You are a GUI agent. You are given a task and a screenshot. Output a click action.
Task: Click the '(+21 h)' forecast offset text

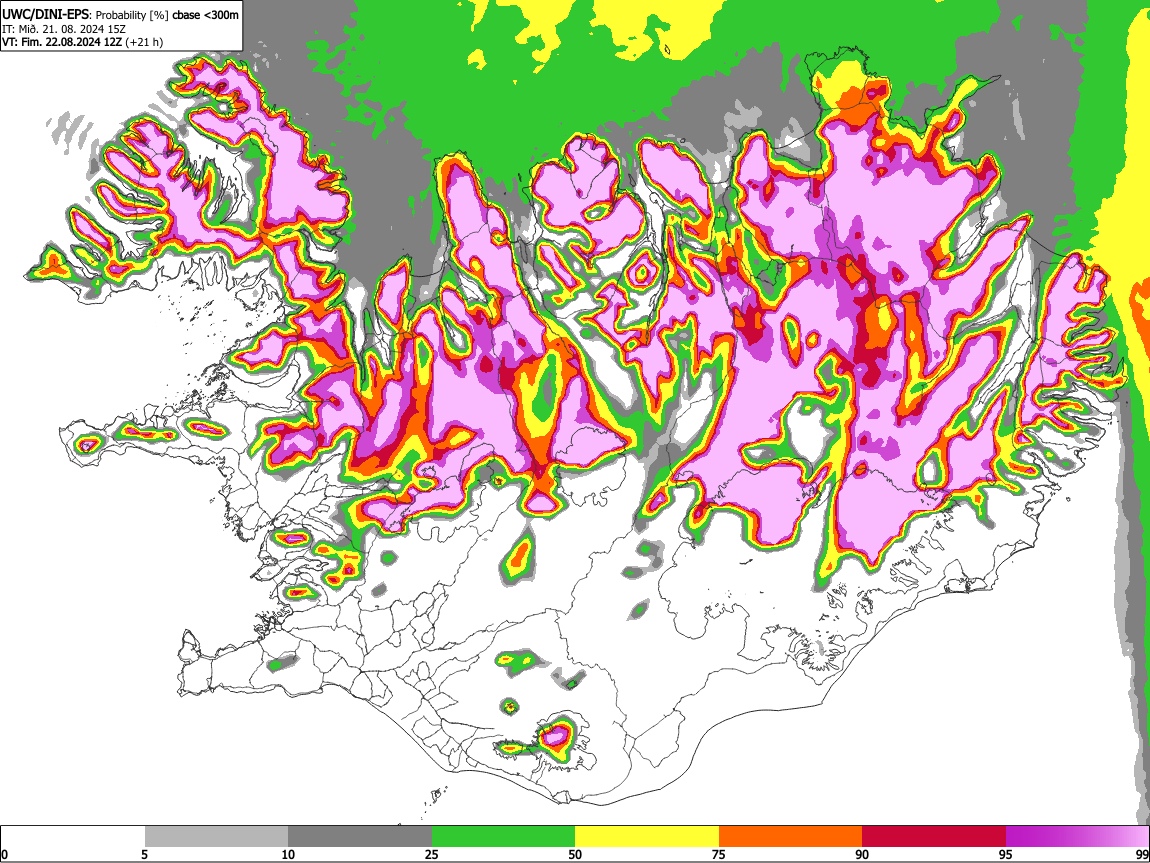coord(144,43)
